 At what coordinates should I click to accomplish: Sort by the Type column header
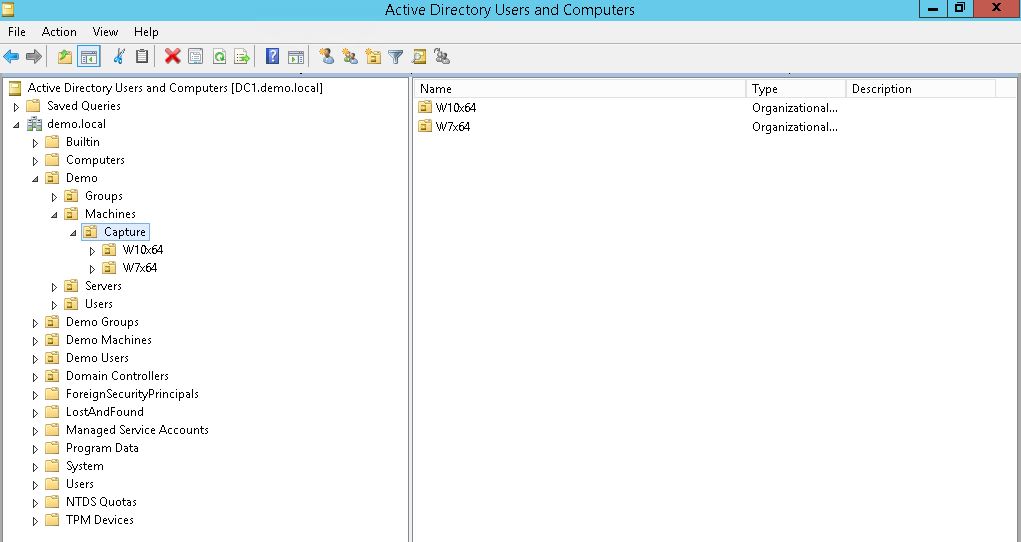(796, 89)
